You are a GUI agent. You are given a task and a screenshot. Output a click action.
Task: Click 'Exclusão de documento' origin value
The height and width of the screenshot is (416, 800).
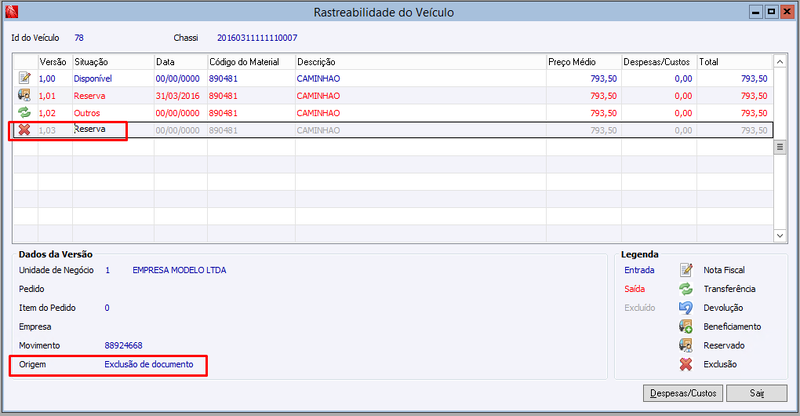[149, 364]
